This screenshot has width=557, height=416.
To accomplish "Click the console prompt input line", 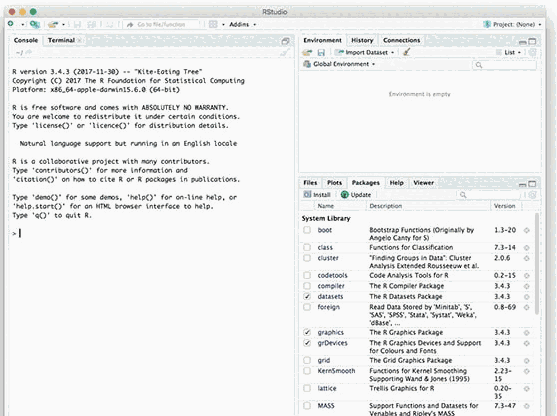I will [x=151, y=233].
